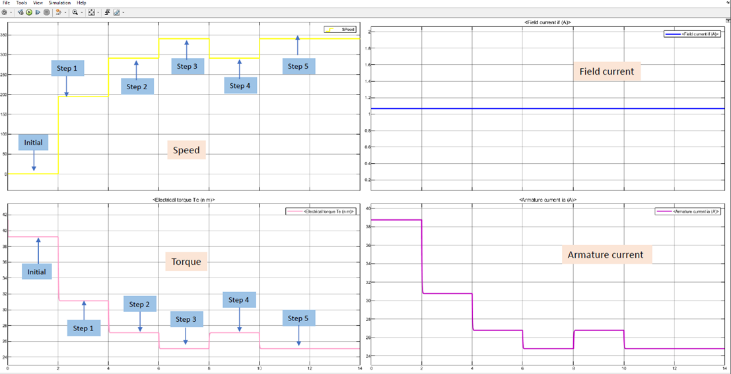Screen dimensions: 731x374
Task: Click the Step Back simulation button
Action: tap(21, 12)
